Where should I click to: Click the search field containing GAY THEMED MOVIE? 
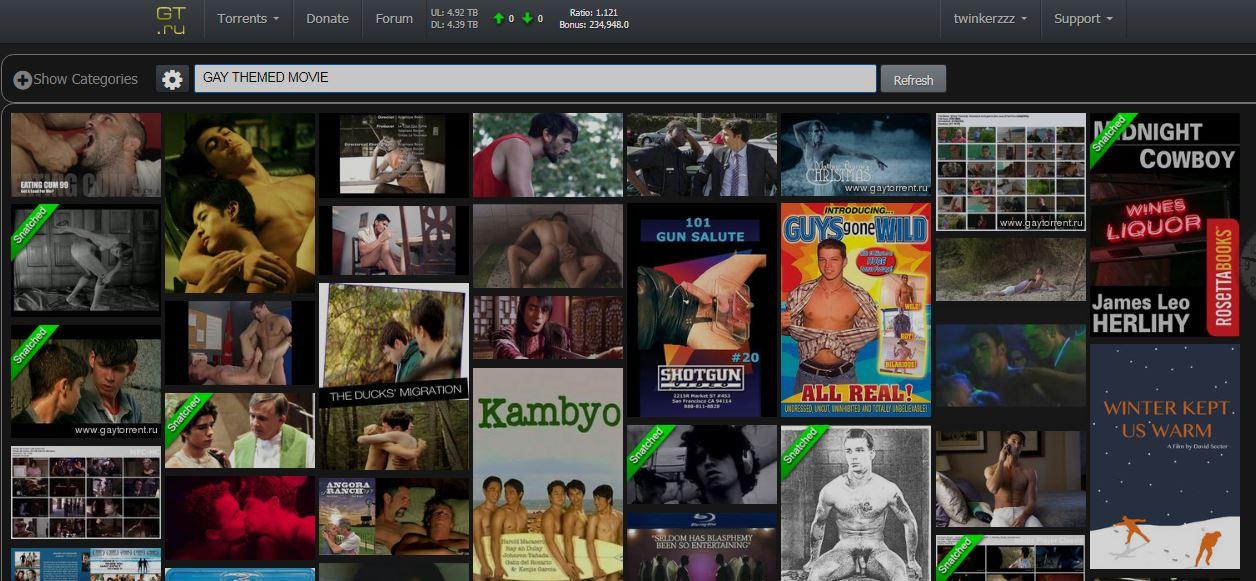[x=535, y=78]
